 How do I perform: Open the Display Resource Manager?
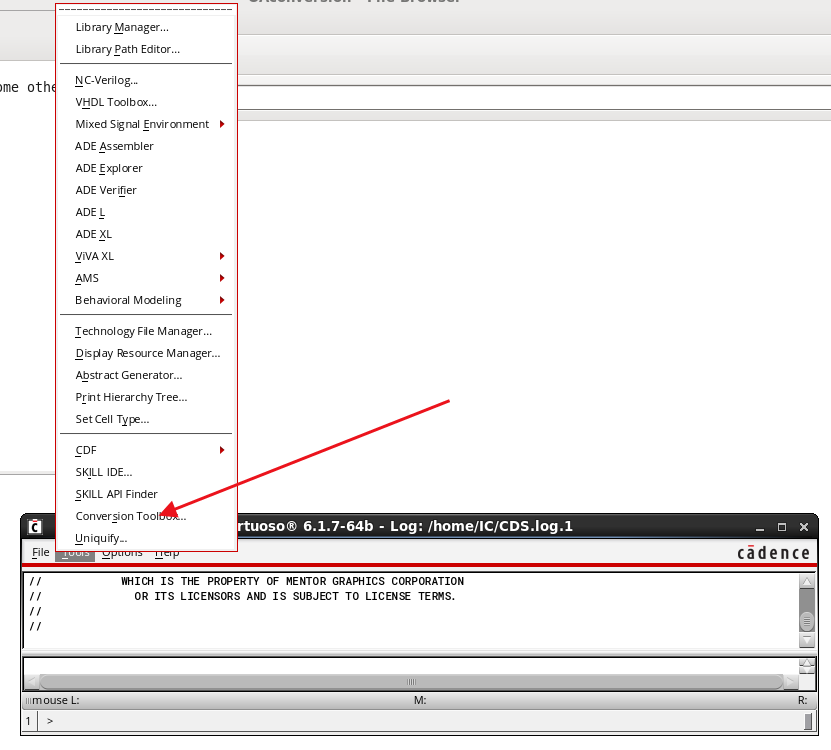tap(146, 353)
